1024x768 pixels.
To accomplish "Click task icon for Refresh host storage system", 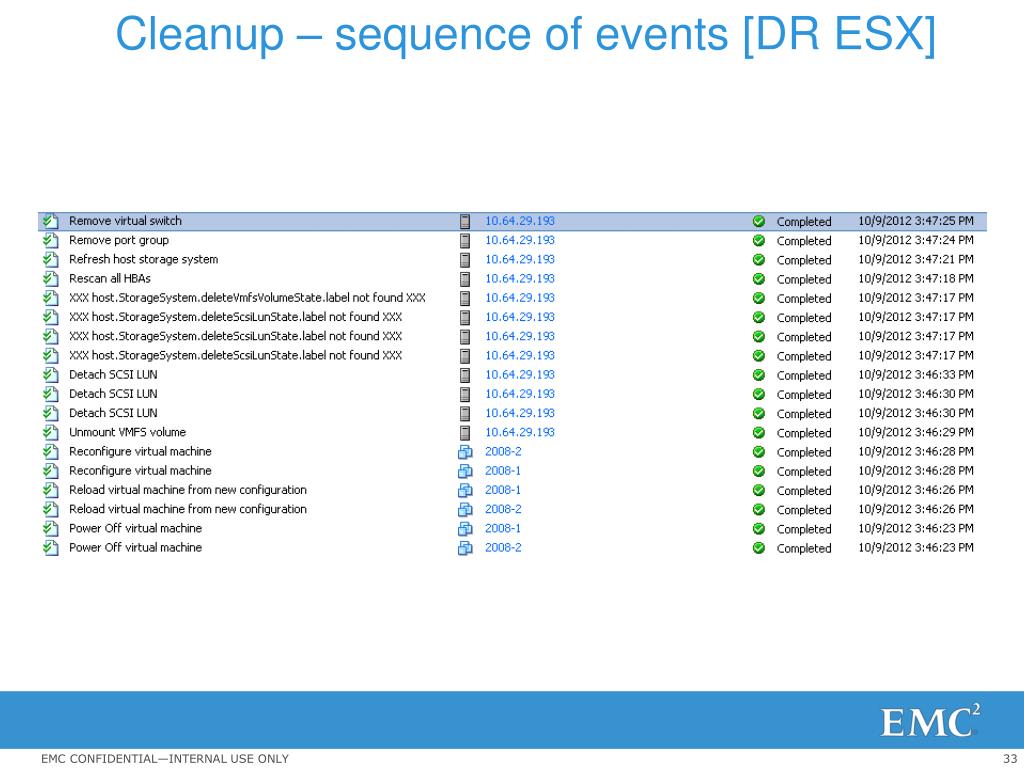I will click(50, 260).
